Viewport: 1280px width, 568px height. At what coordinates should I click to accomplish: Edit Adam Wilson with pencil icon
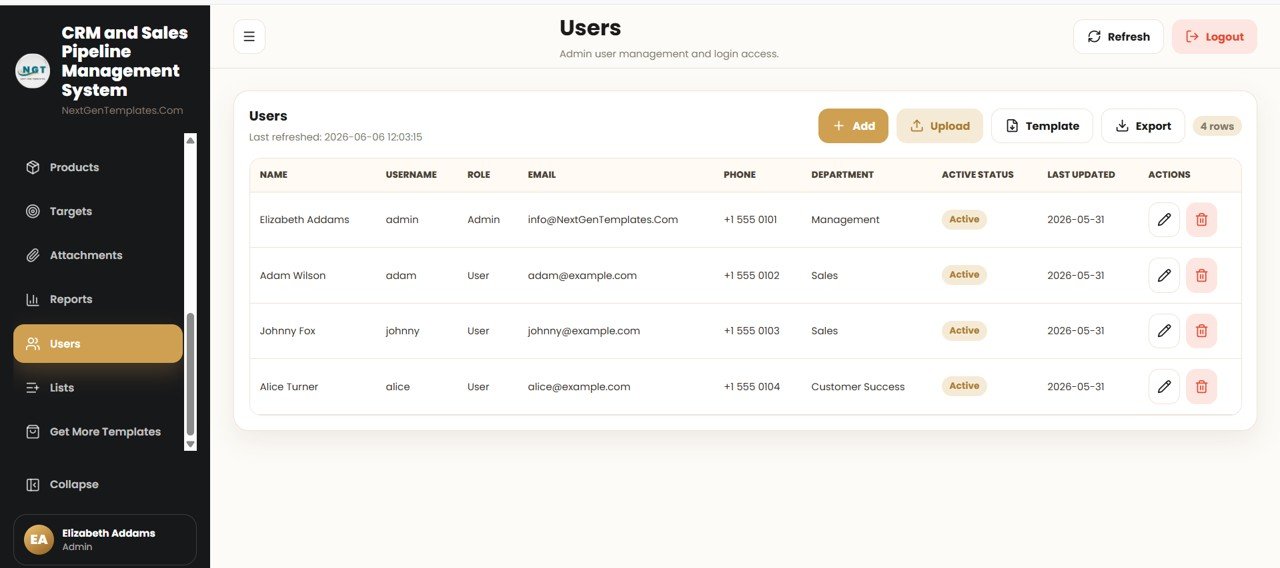tap(1164, 275)
